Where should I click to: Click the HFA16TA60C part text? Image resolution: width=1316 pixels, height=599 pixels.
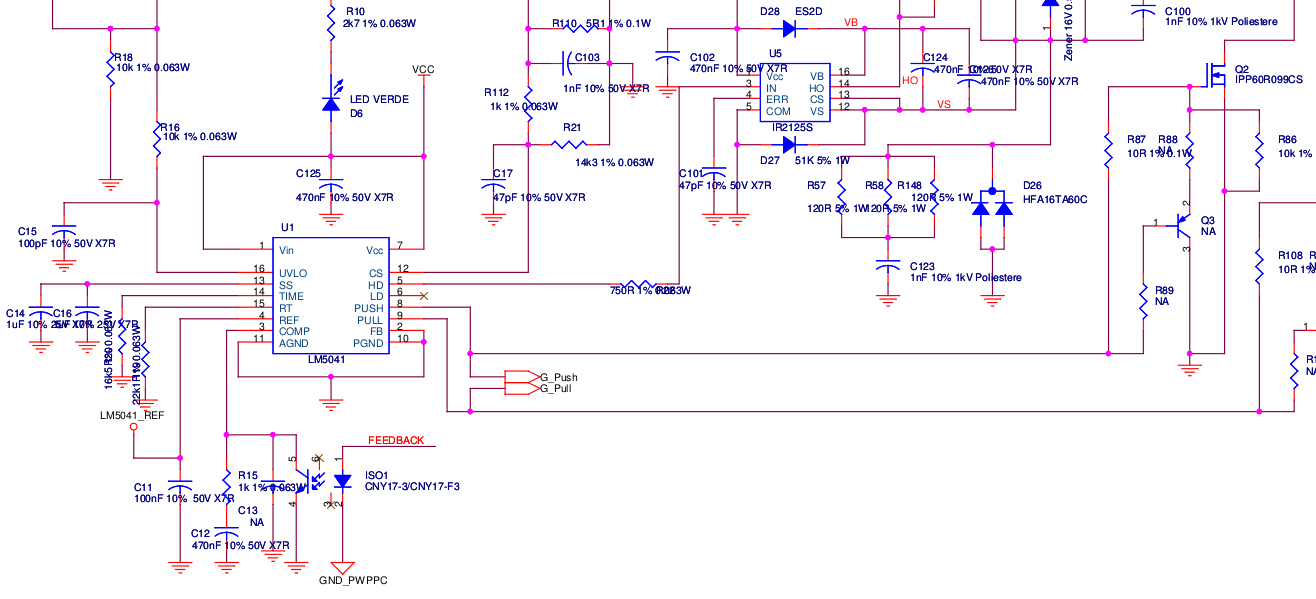coord(1055,200)
